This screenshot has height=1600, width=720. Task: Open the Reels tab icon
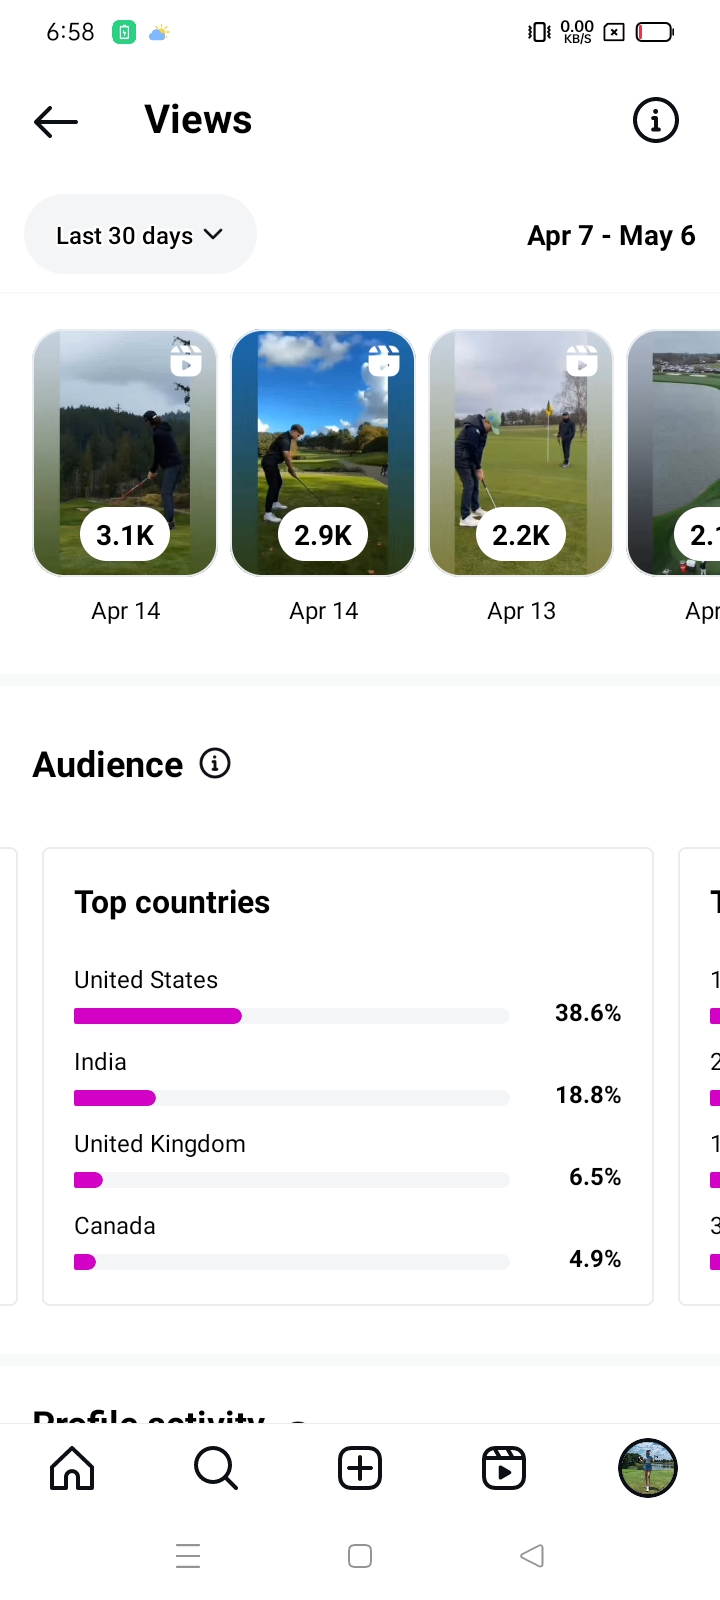pyautogui.click(x=504, y=1468)
